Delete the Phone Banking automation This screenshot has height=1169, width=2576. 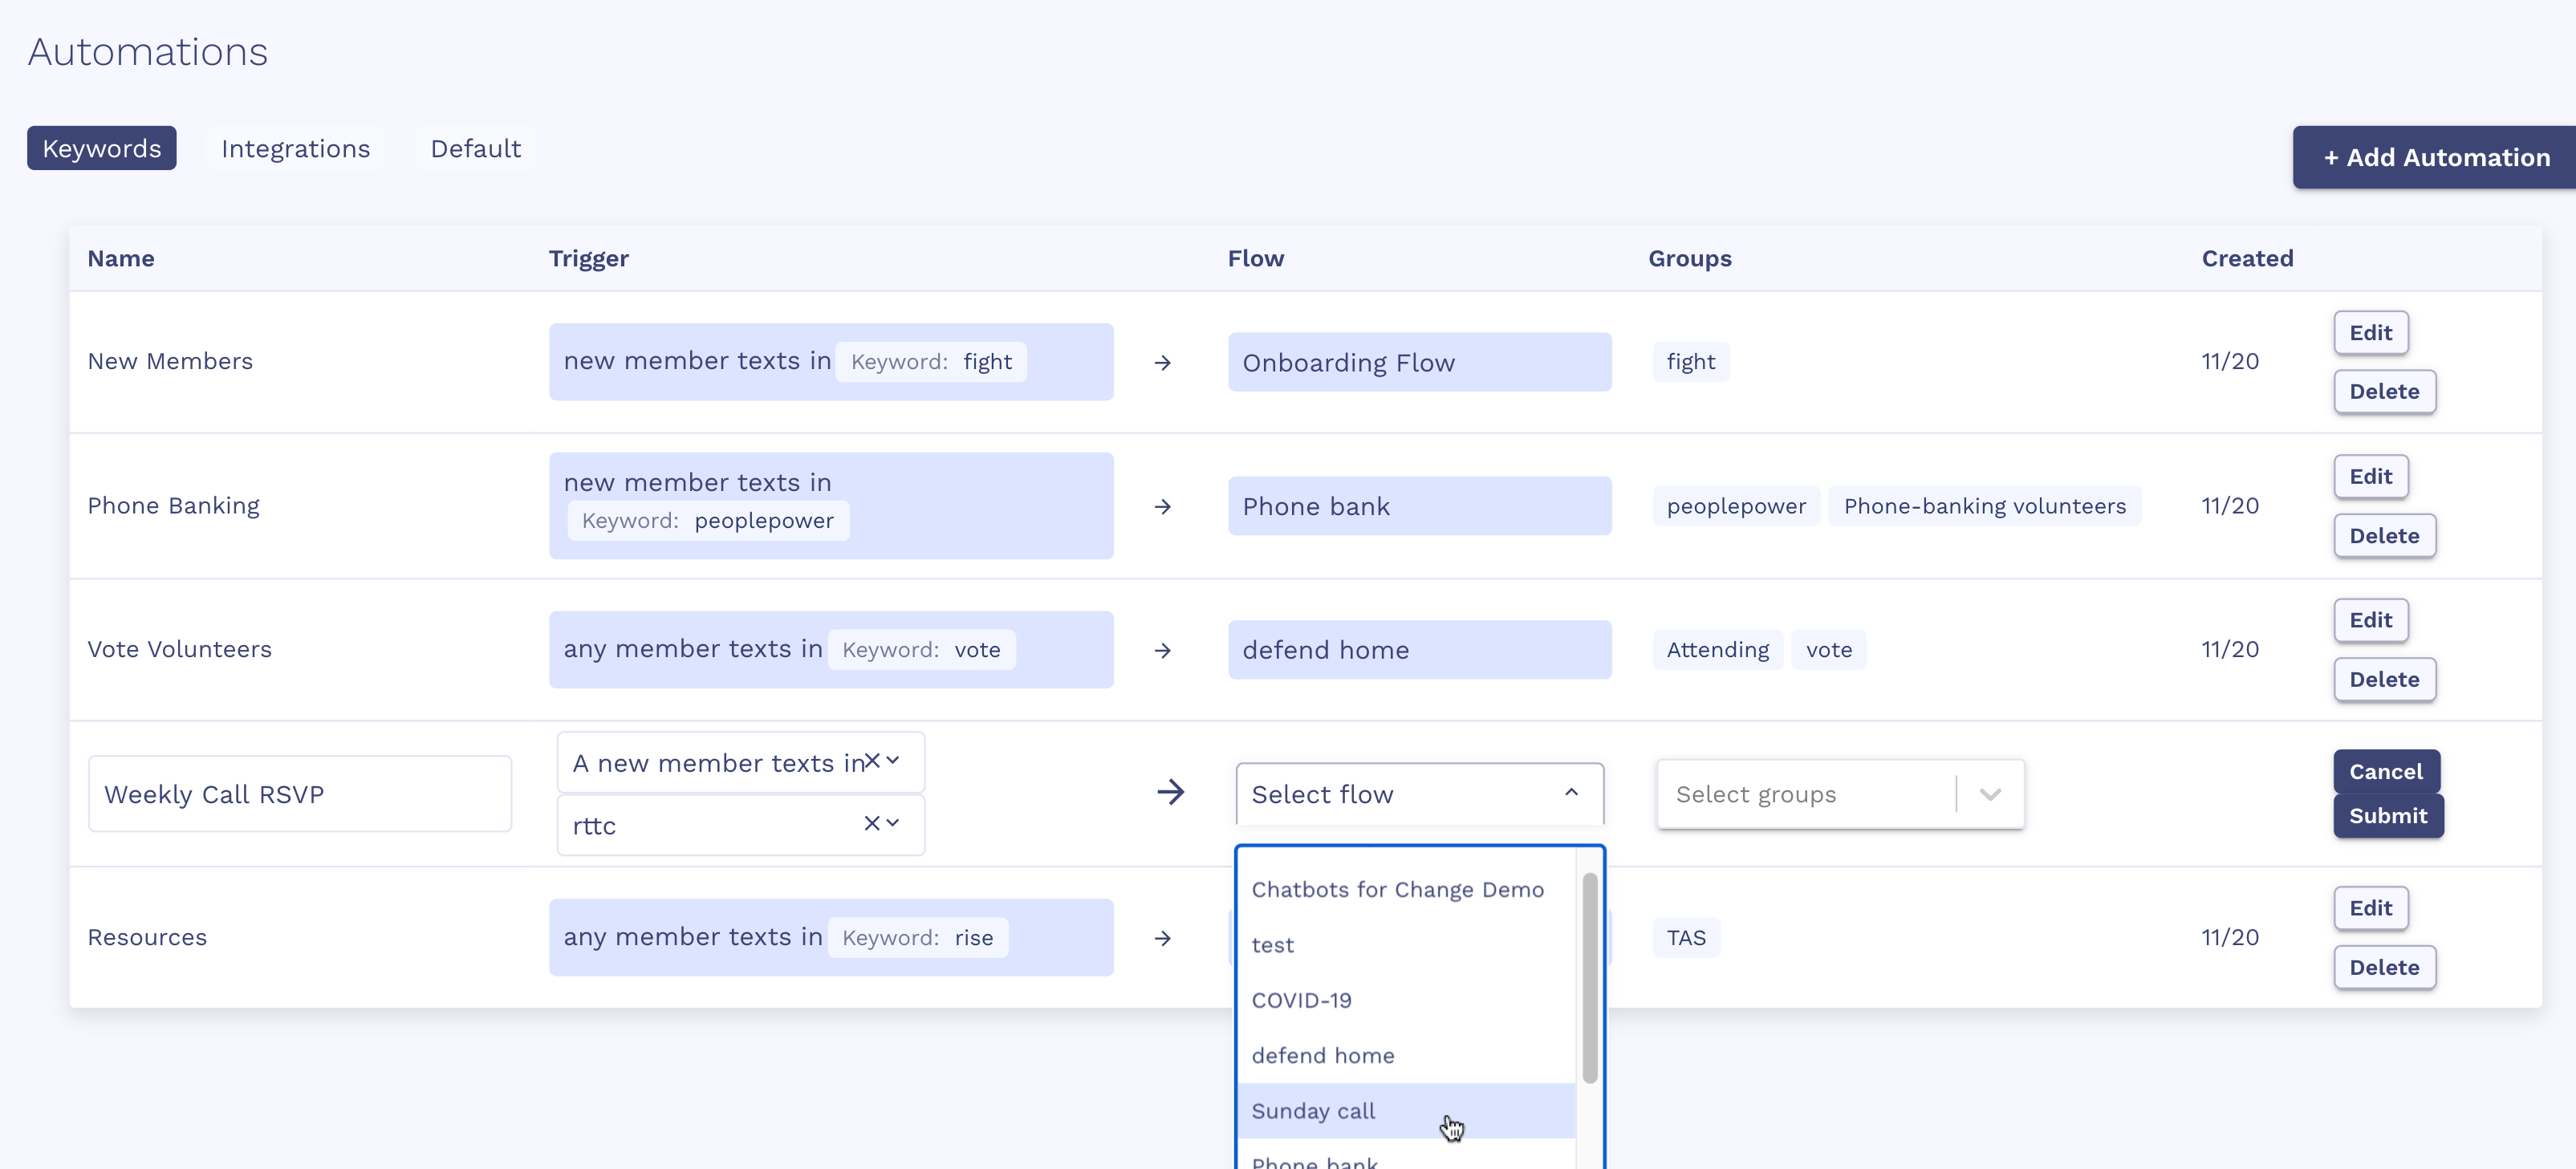(x=2385, y=536)
